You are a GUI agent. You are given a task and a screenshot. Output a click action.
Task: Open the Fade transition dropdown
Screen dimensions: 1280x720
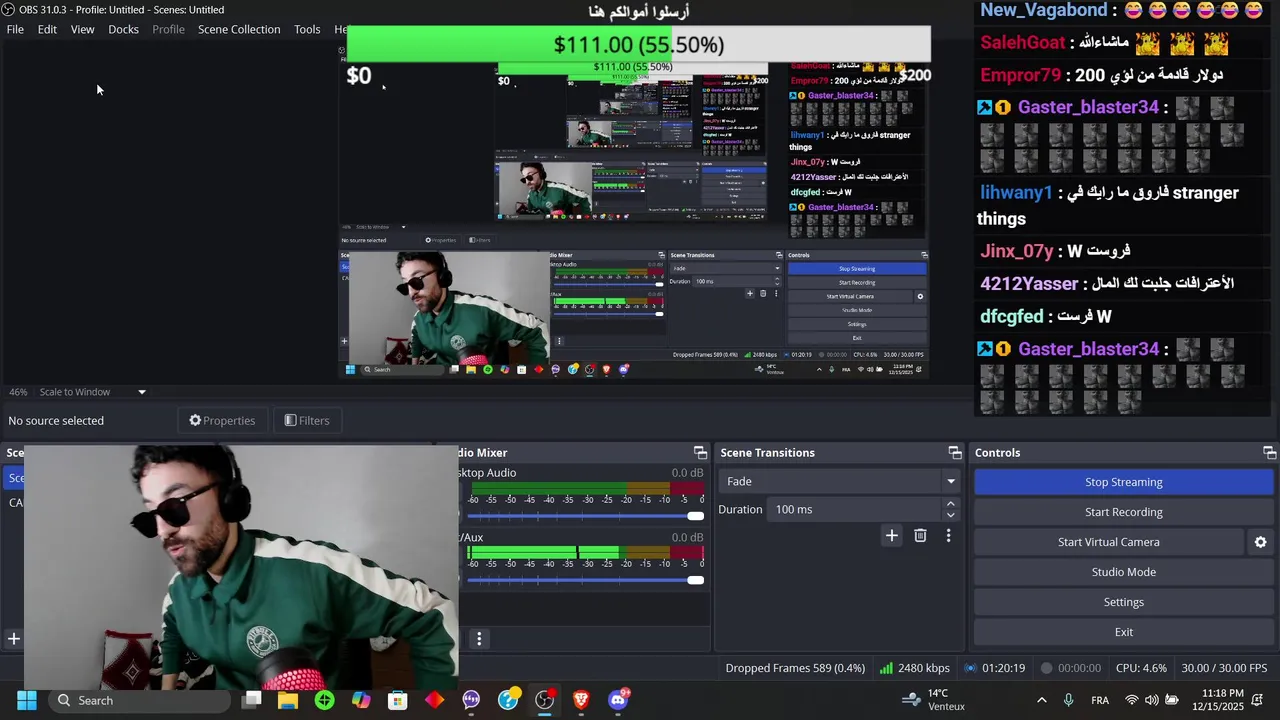point(840,481)
